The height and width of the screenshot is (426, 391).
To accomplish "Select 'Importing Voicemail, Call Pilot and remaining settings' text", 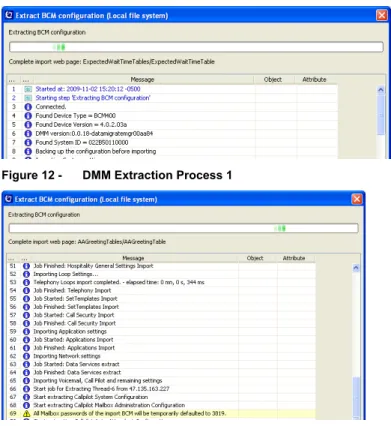I will tap(98, 381).
